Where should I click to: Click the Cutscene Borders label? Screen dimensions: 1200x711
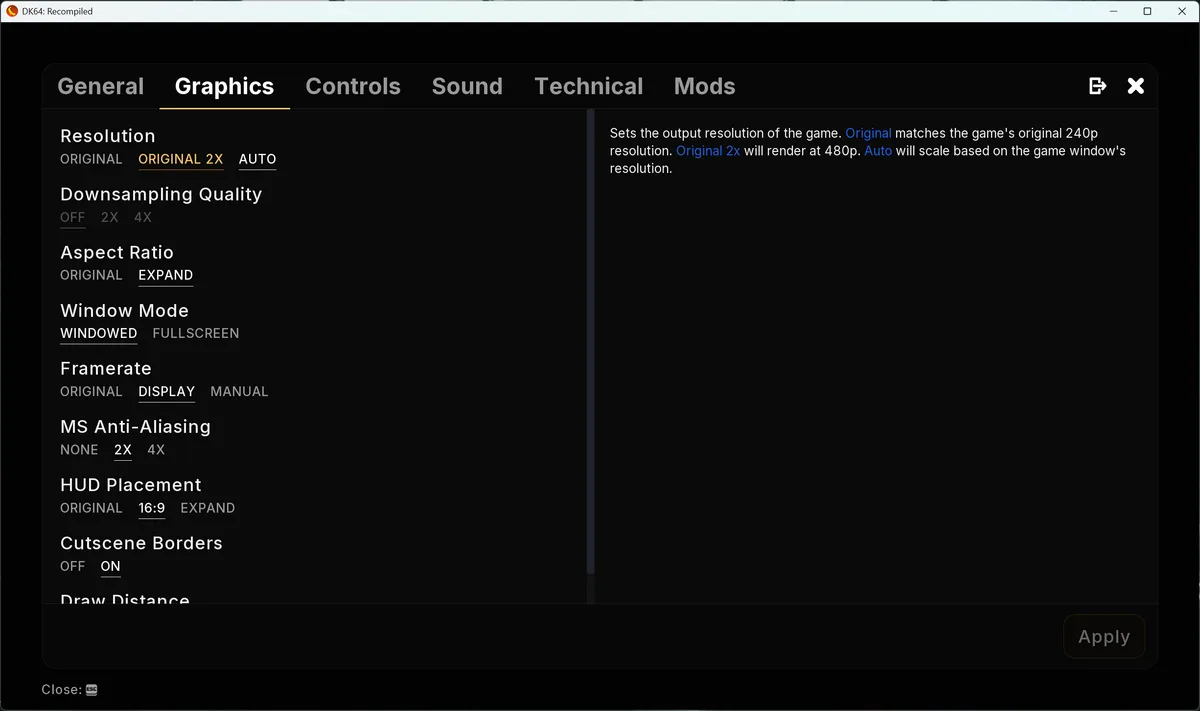click(x=141, y=543)
